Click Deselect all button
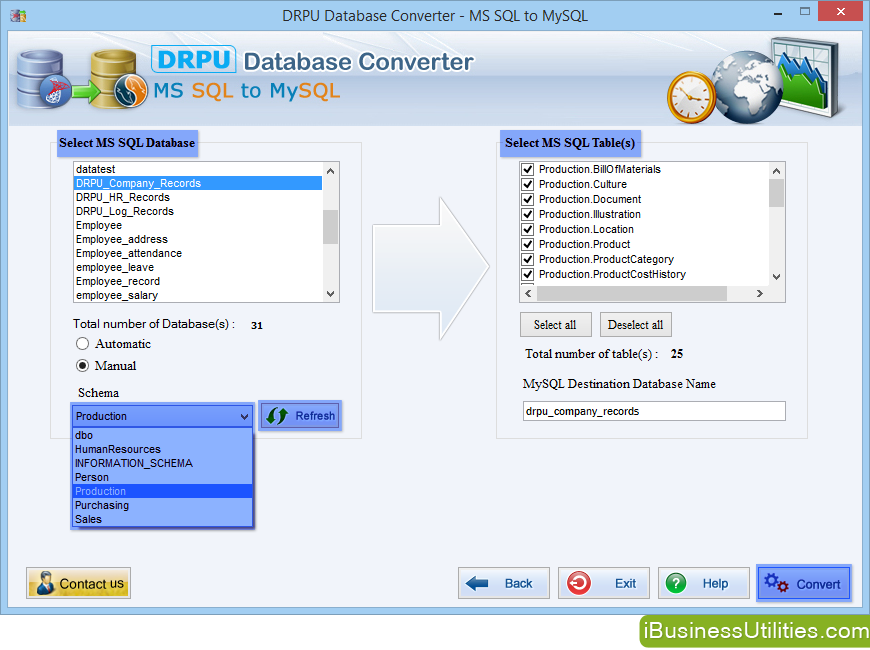The width and height of the screenshot is (870, 650). pyautogui.click(x=635, y=325)
